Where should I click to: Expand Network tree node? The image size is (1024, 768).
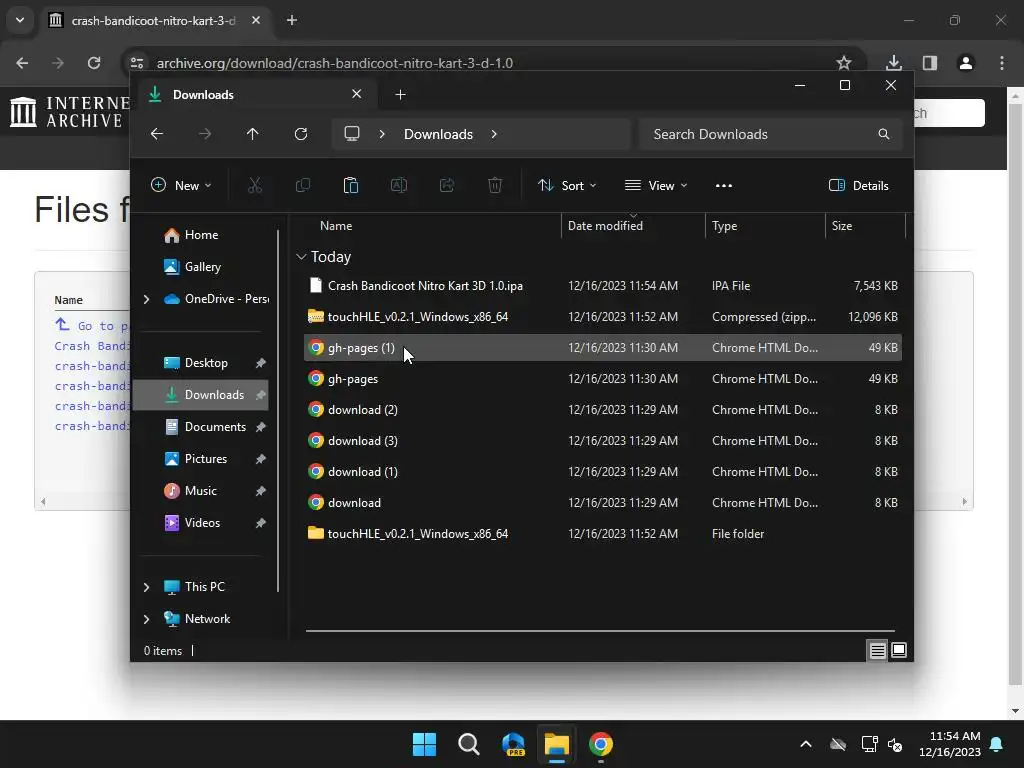146,619
